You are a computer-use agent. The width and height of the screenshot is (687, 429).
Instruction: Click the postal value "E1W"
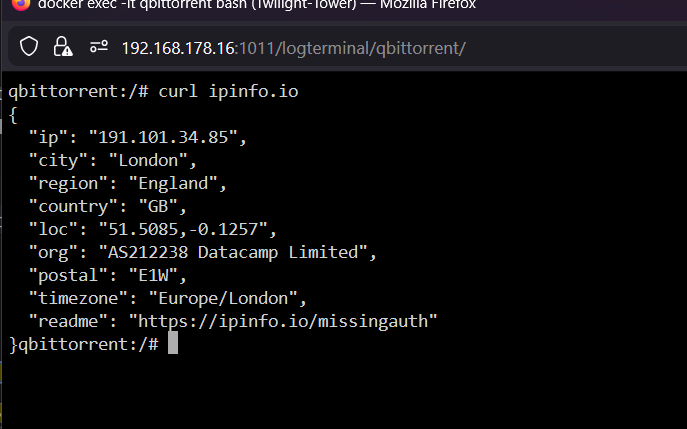pos(153,276)
